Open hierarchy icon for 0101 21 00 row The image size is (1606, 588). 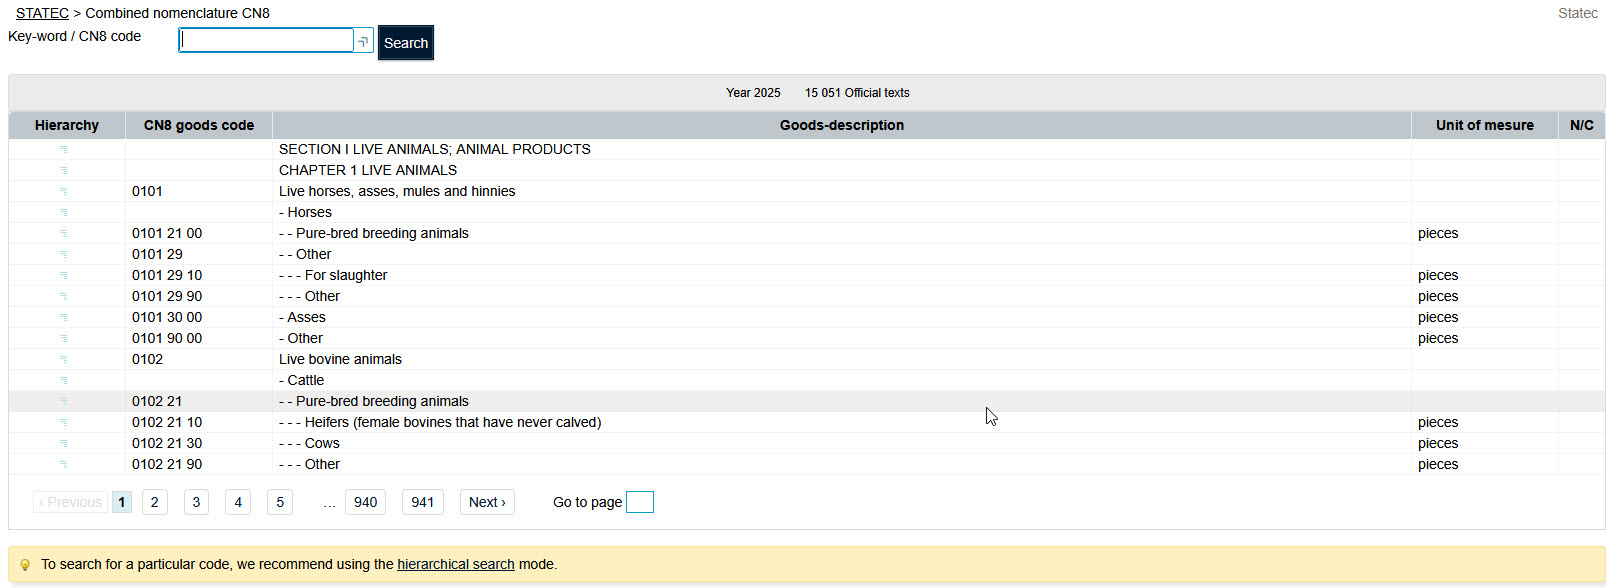coord(64,233)
